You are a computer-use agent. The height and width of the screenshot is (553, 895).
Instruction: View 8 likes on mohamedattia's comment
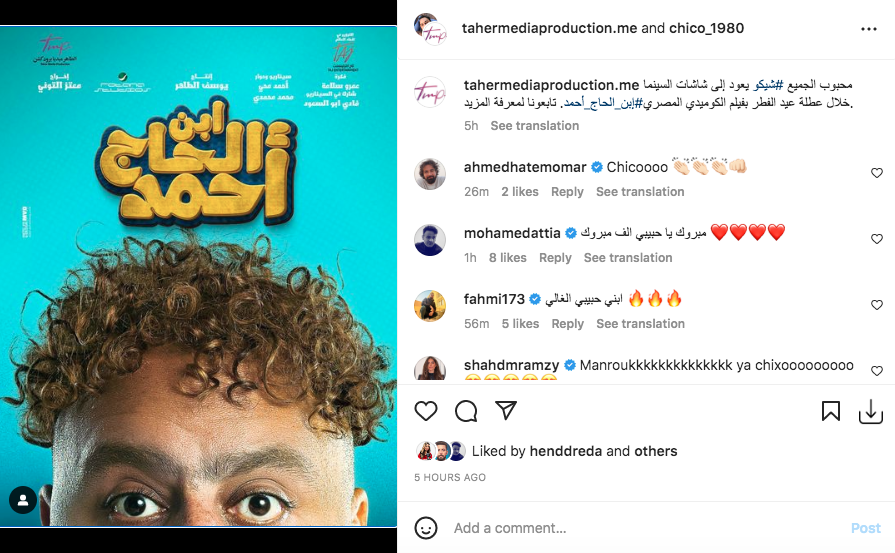[x=507, y=257]
